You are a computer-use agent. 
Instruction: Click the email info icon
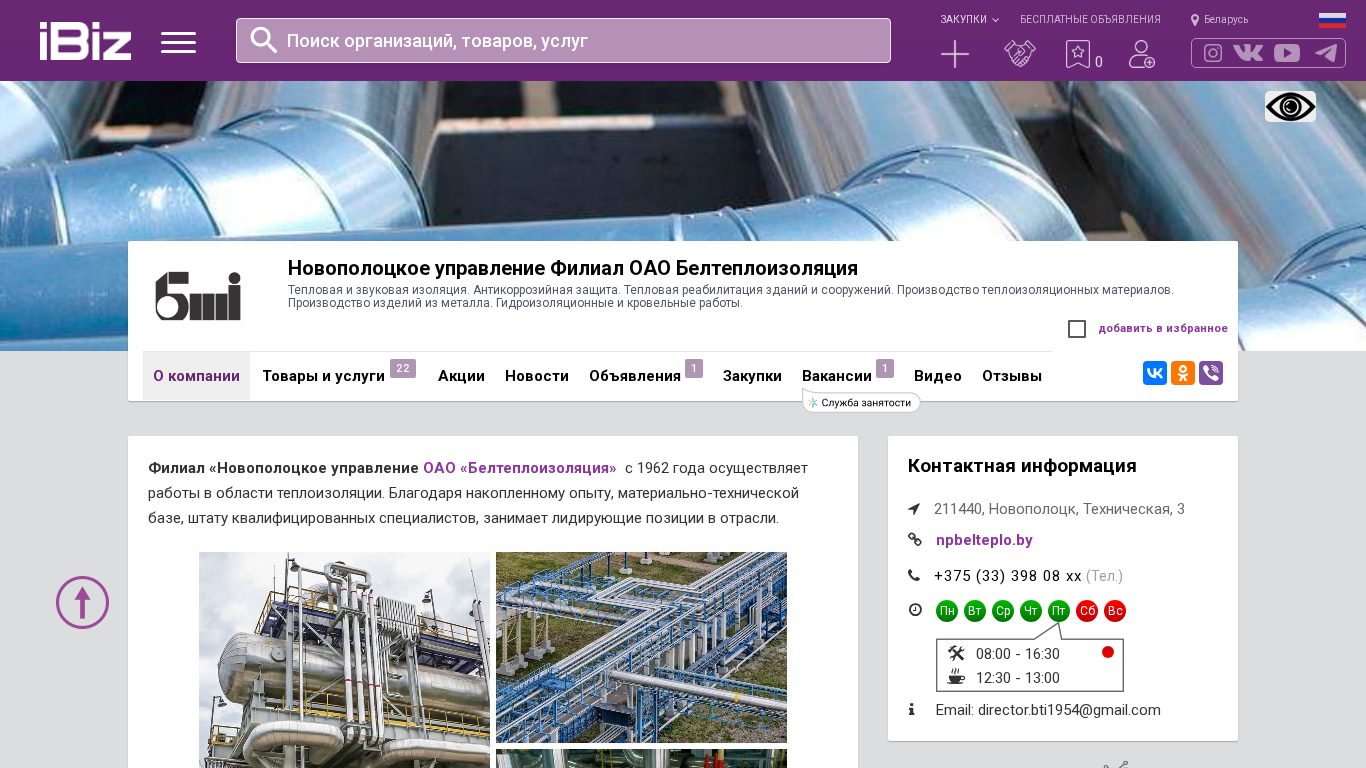click(911, 710)
